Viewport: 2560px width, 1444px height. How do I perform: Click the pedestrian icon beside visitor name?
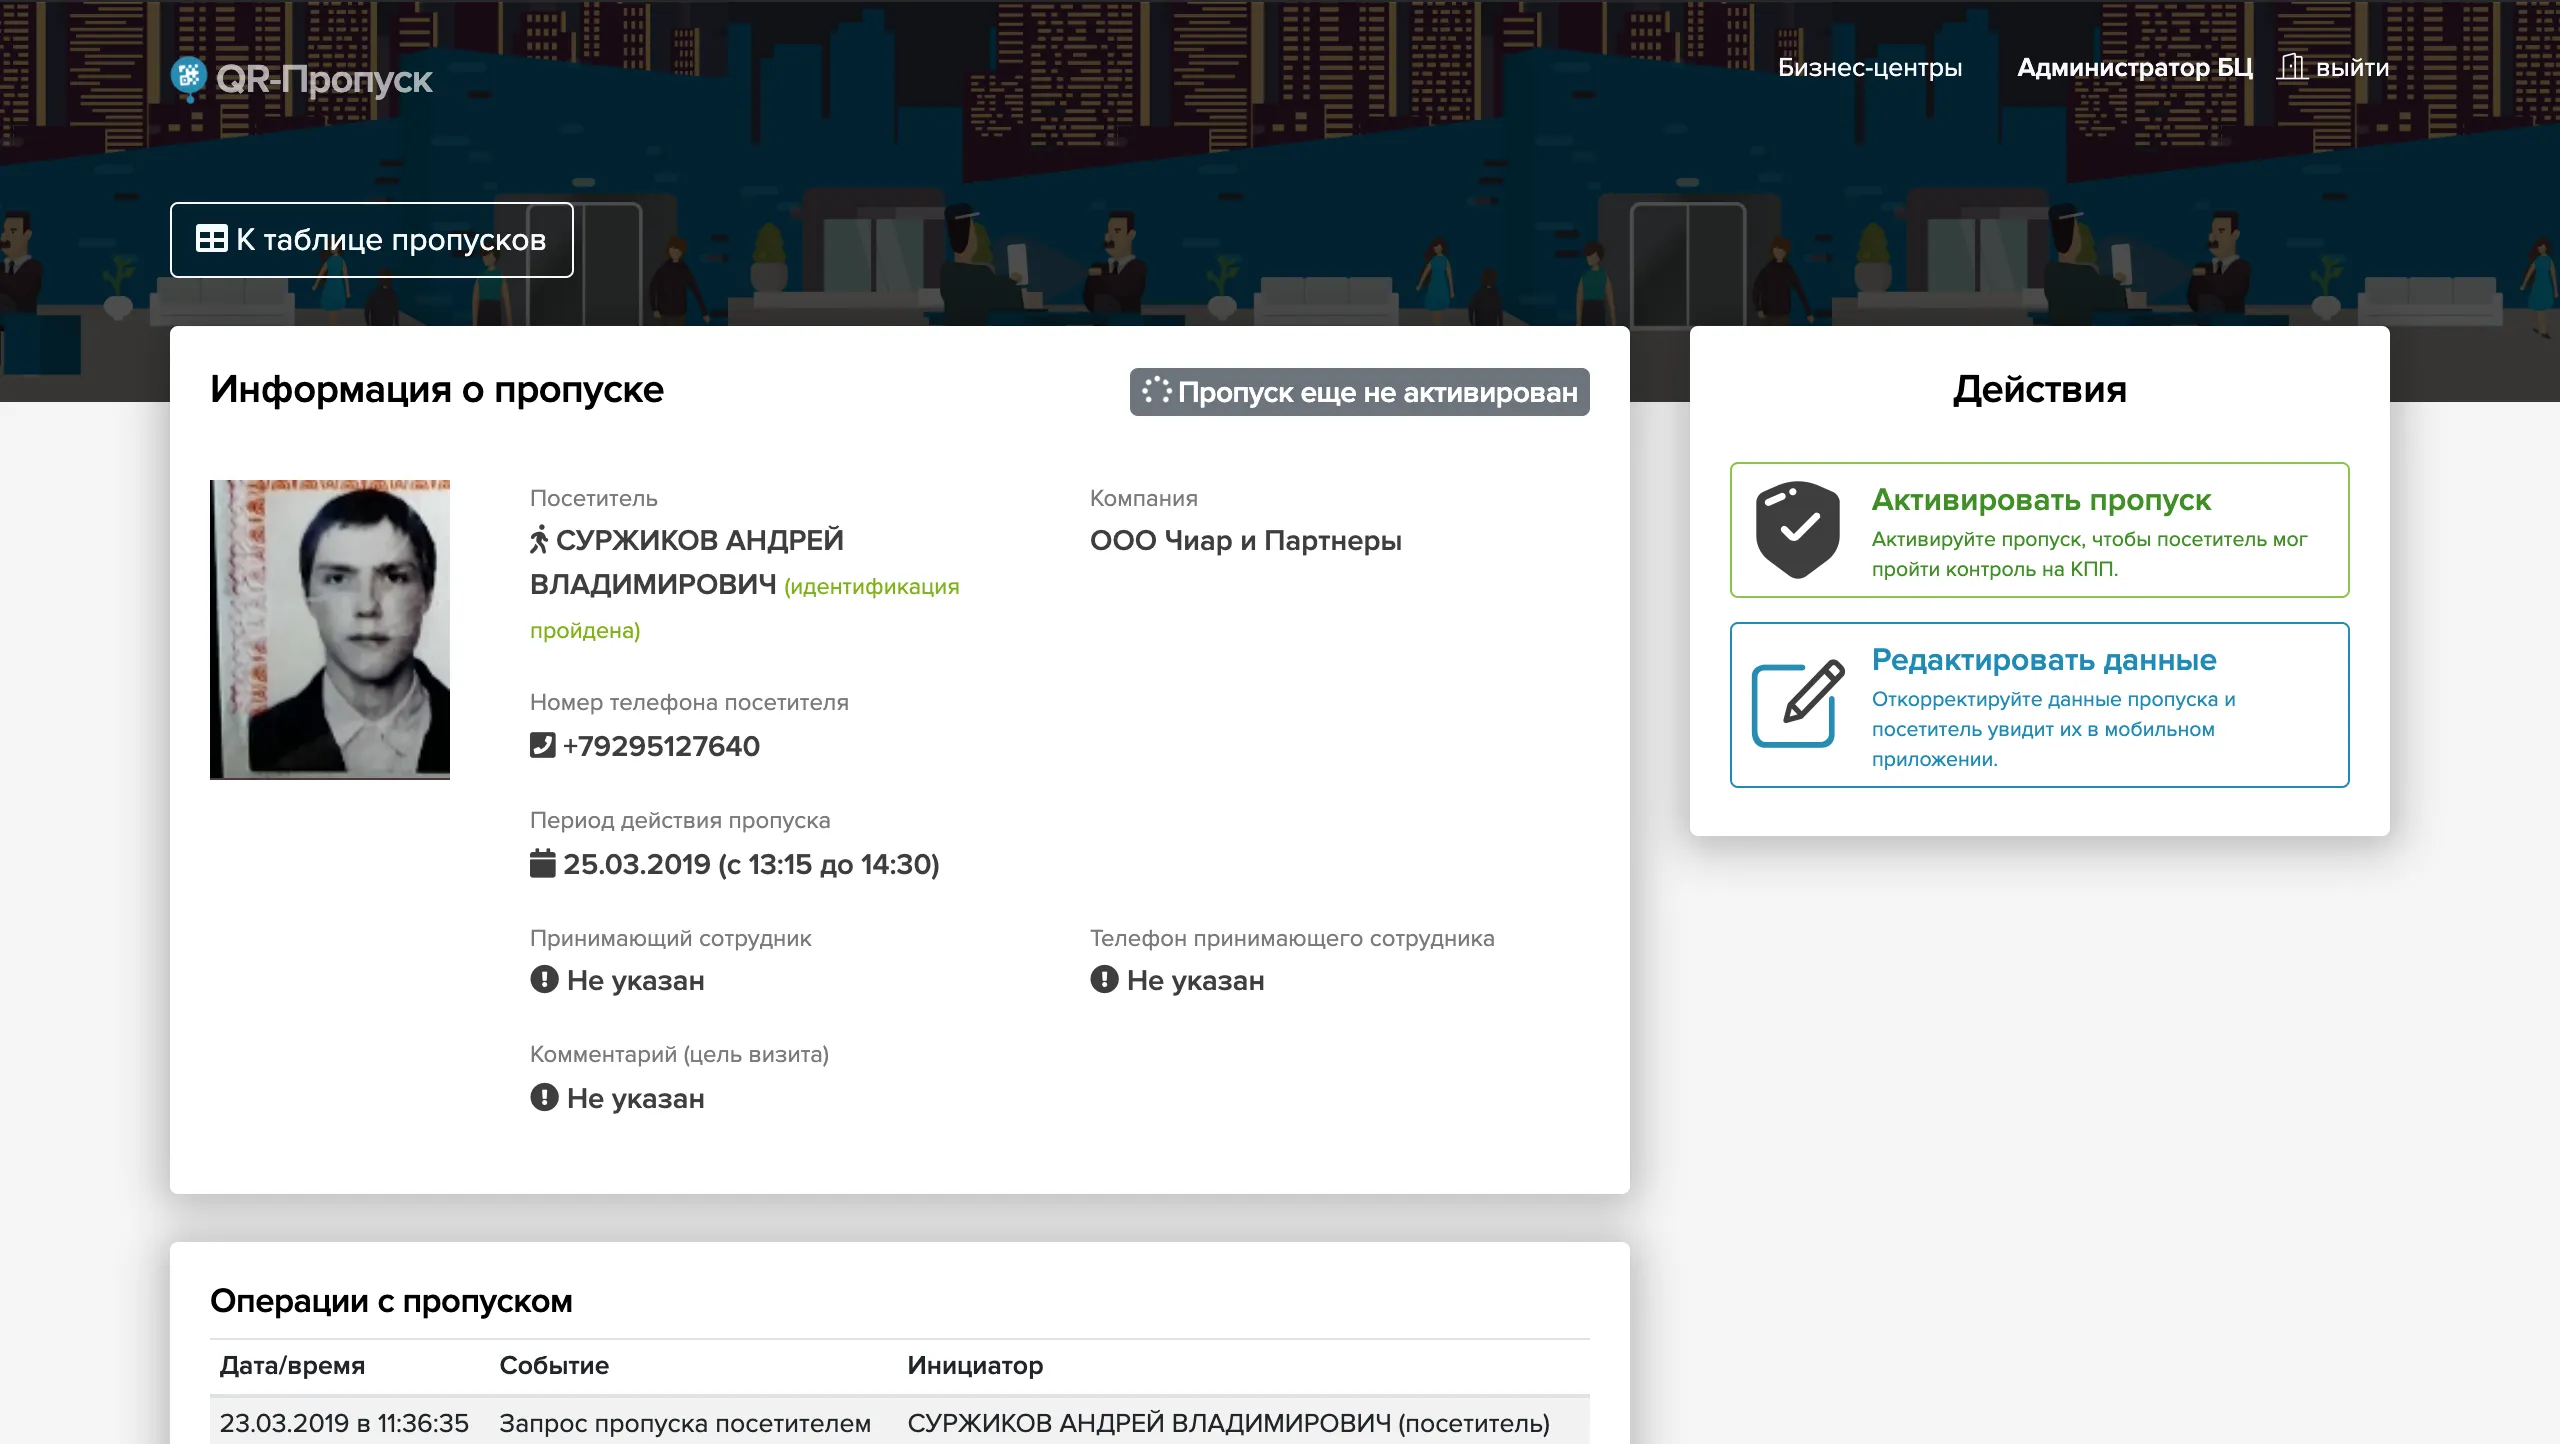point(539,540)
